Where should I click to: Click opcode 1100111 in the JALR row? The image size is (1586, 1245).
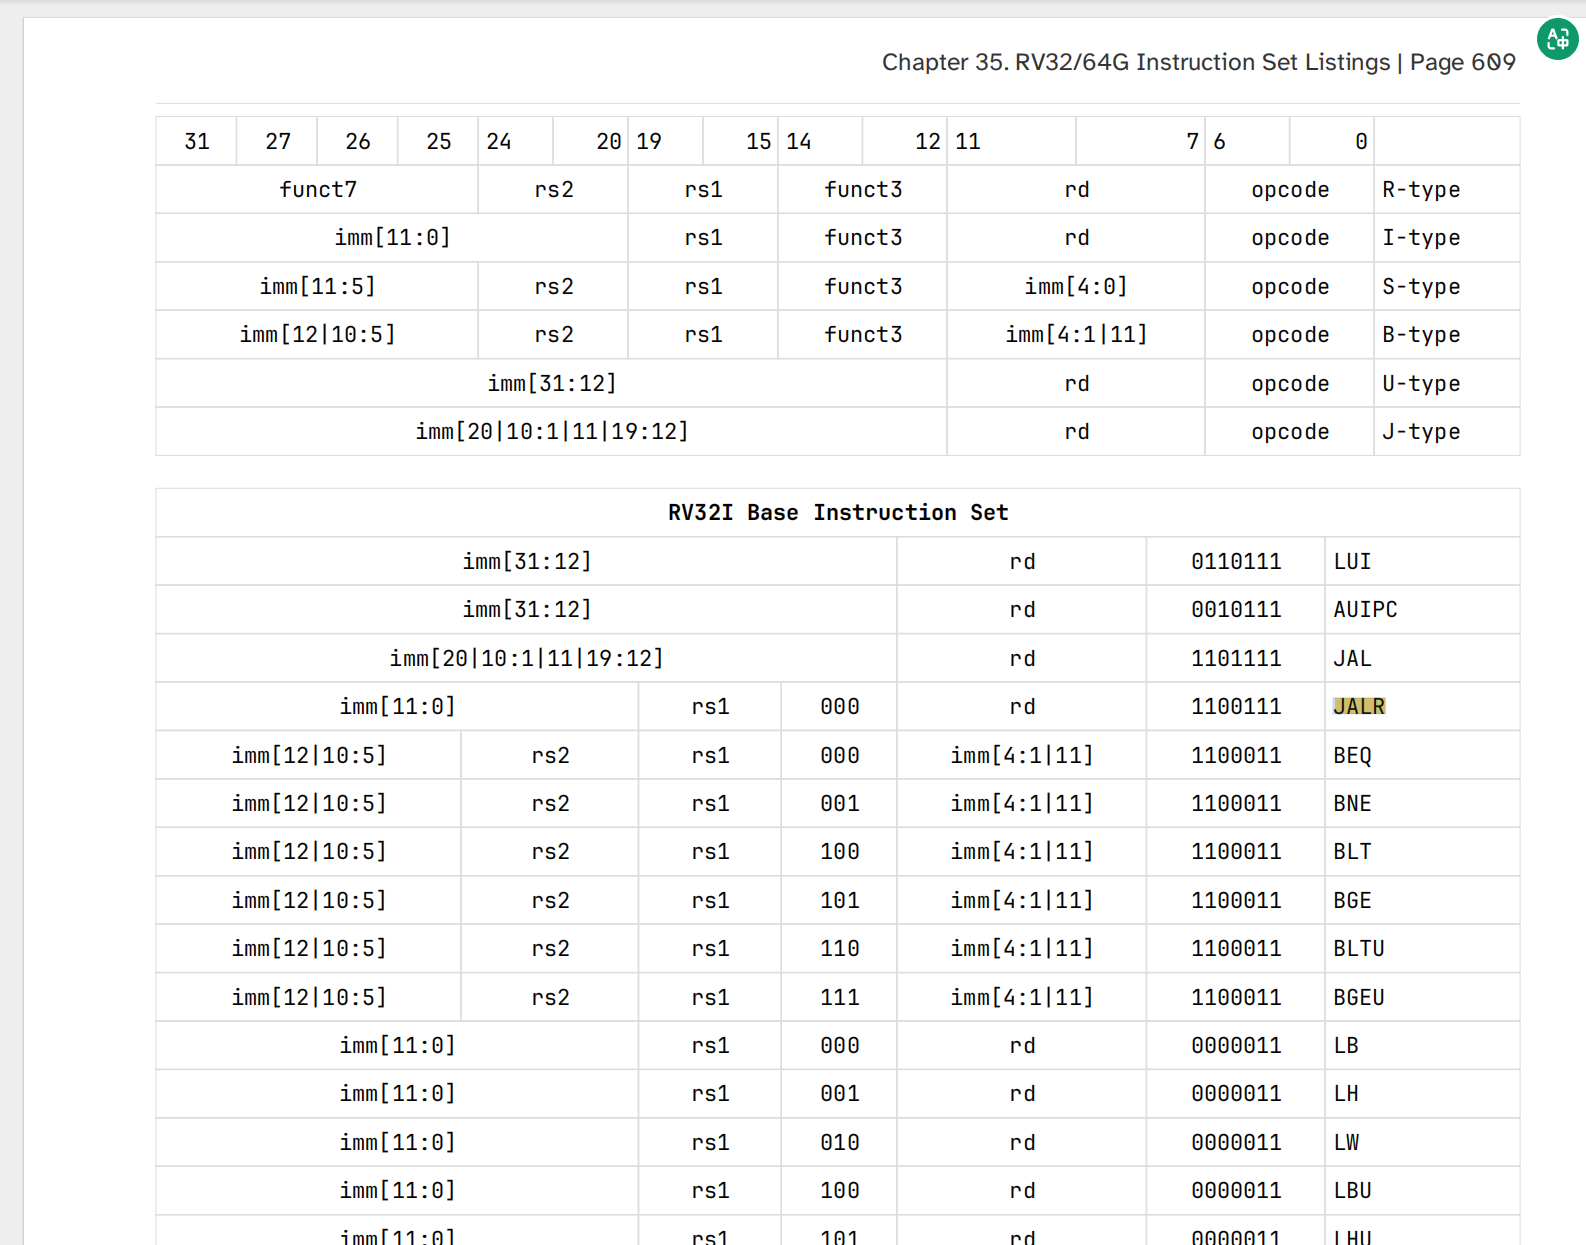tap(1236, 706)
